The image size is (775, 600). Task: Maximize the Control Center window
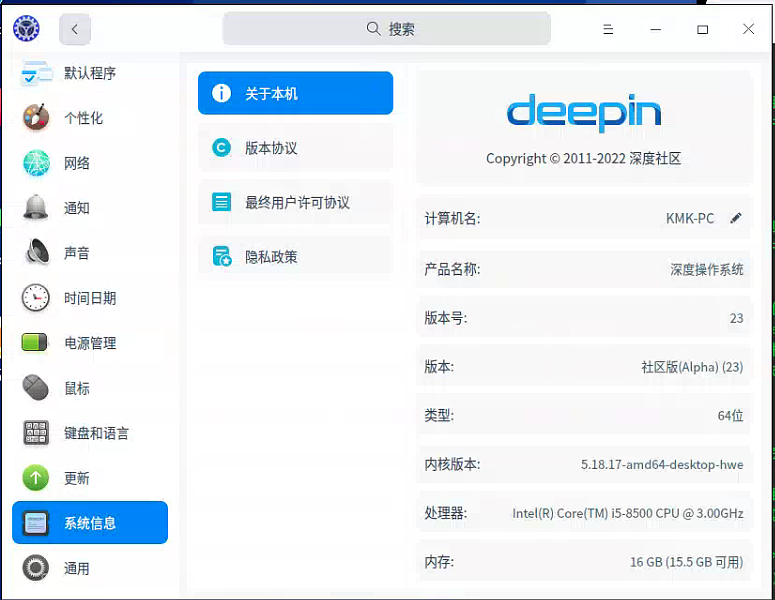tap(702, 30)
